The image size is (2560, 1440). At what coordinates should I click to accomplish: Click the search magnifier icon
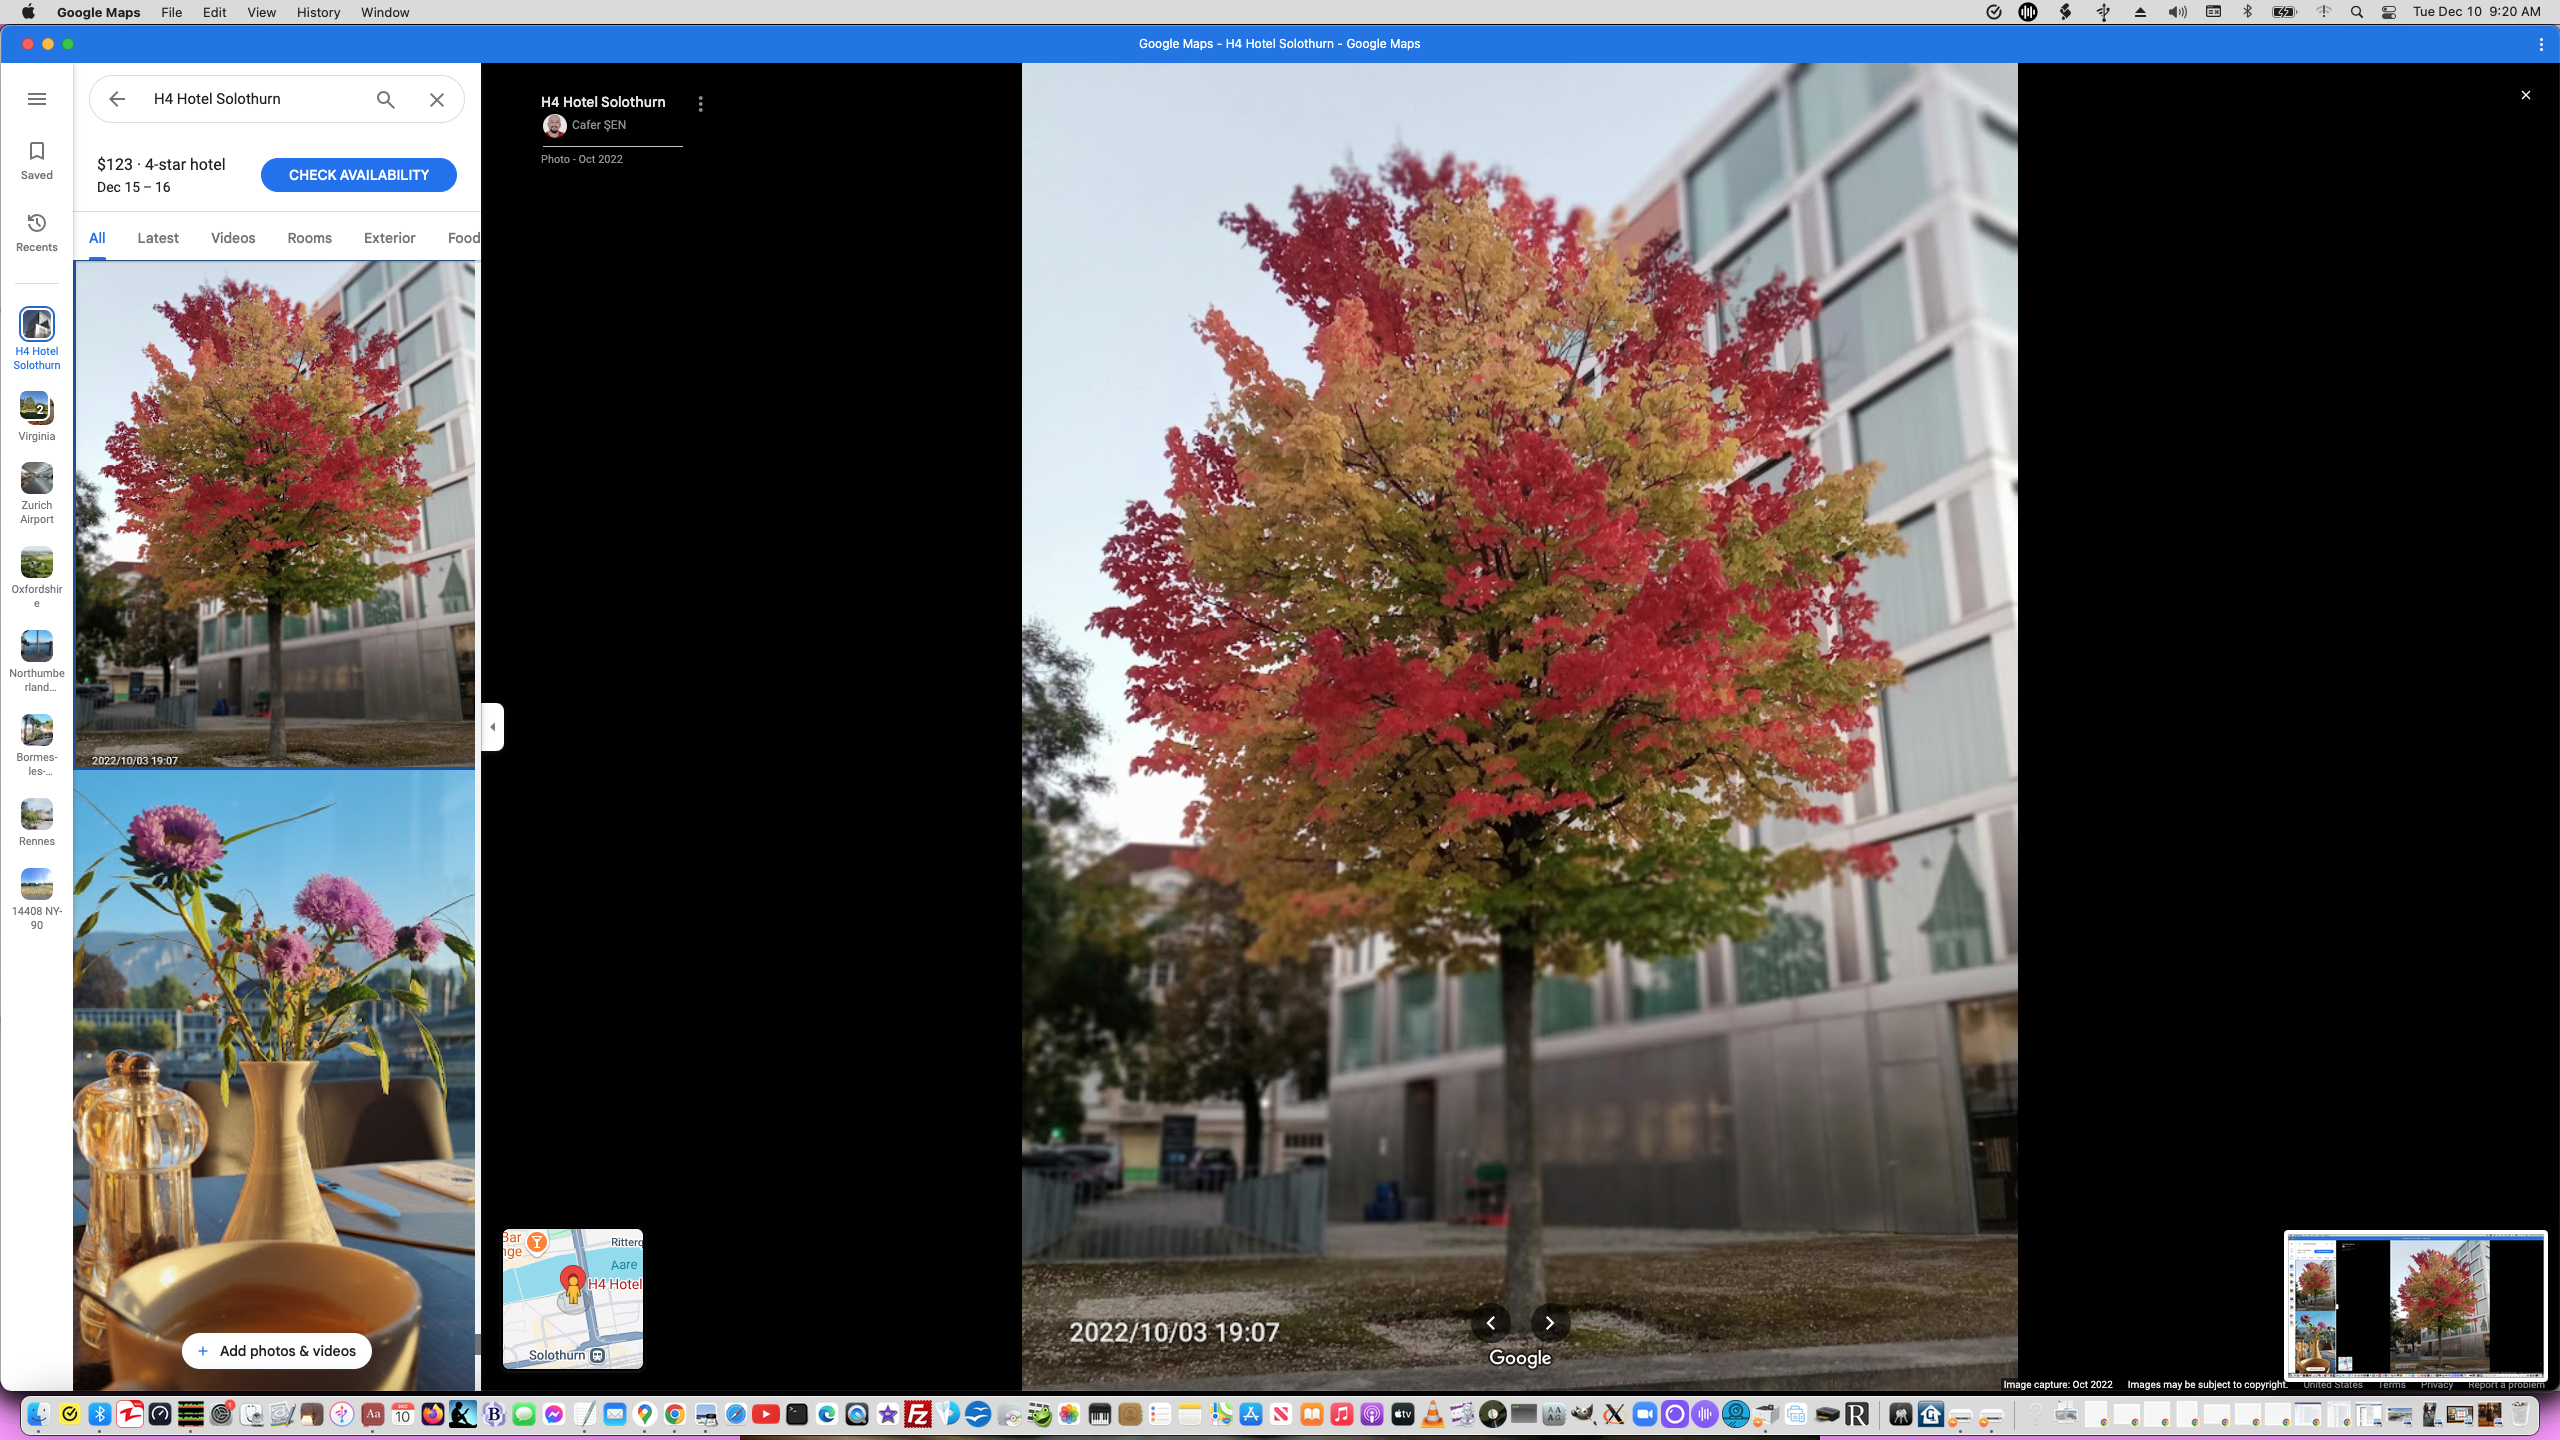pyautogui.click(x=386, y=99)
